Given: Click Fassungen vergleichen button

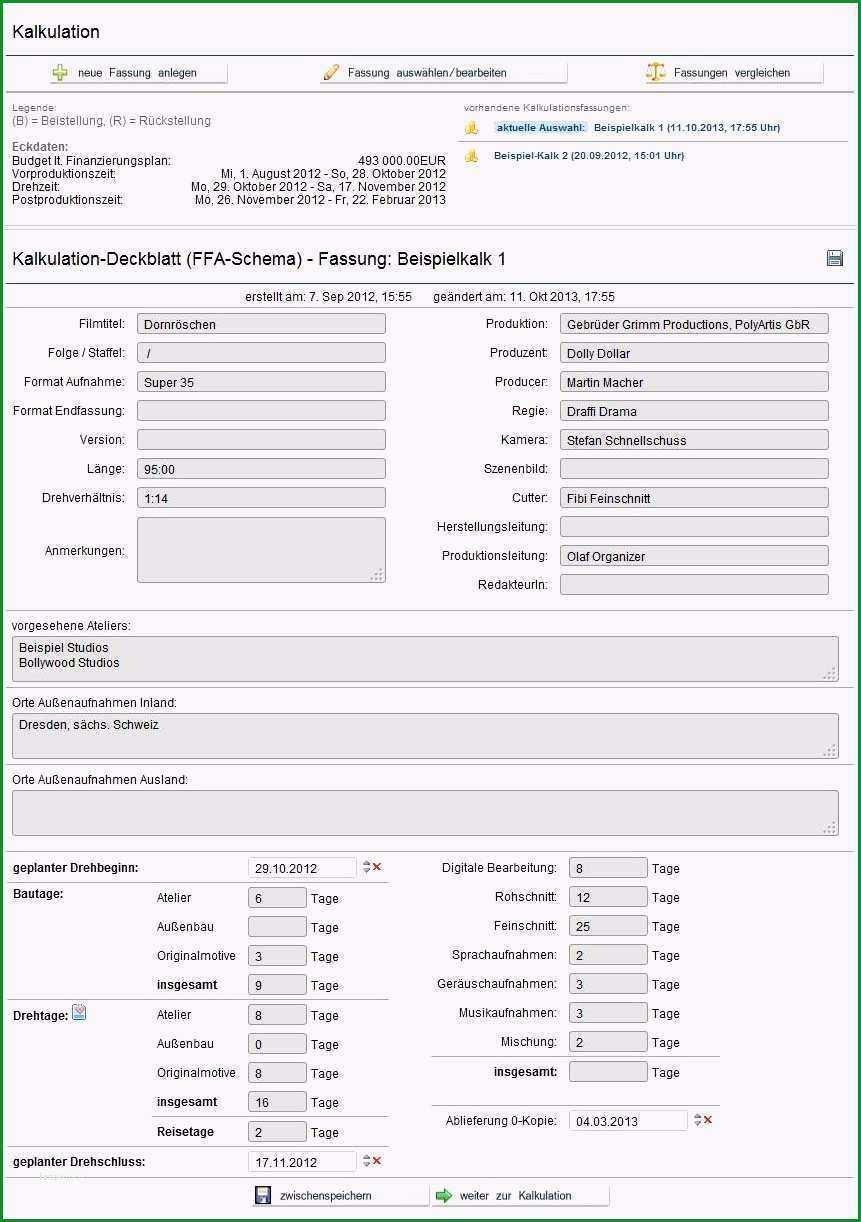Looking at the screenshot, I should [x=734, y=72].
